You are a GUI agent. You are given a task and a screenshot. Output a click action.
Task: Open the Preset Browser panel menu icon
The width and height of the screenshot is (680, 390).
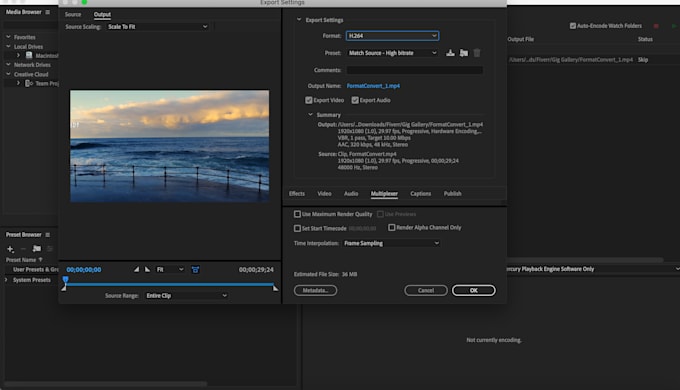(48, 235)
